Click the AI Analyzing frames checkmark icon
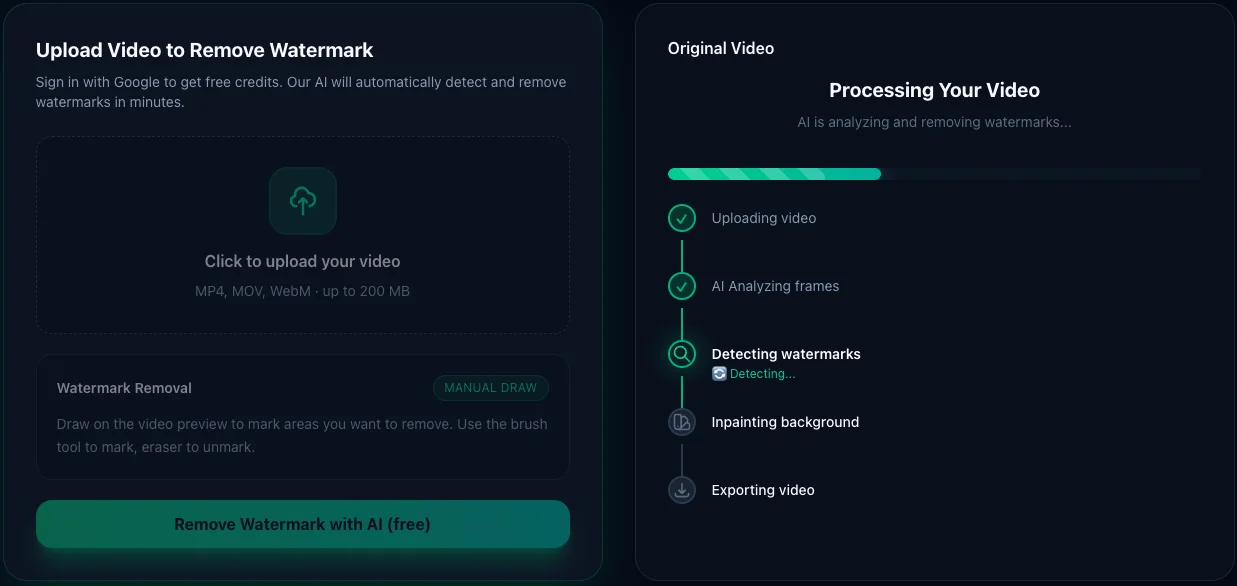 pyautogui.click(x=681, y=286)
